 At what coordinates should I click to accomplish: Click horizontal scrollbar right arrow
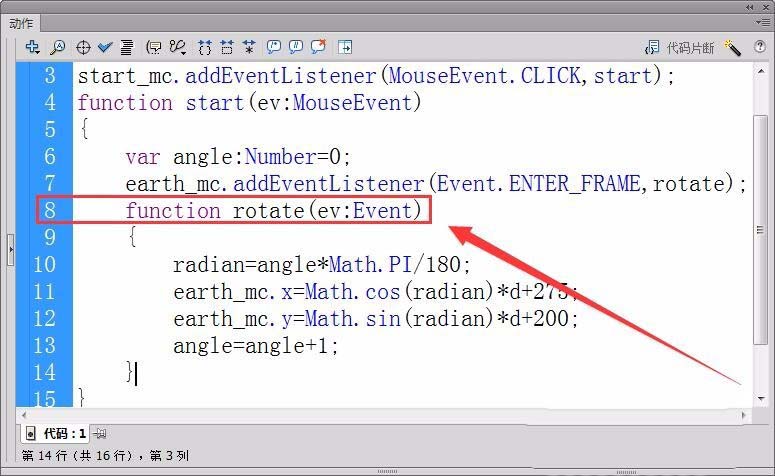click(744, 415)
